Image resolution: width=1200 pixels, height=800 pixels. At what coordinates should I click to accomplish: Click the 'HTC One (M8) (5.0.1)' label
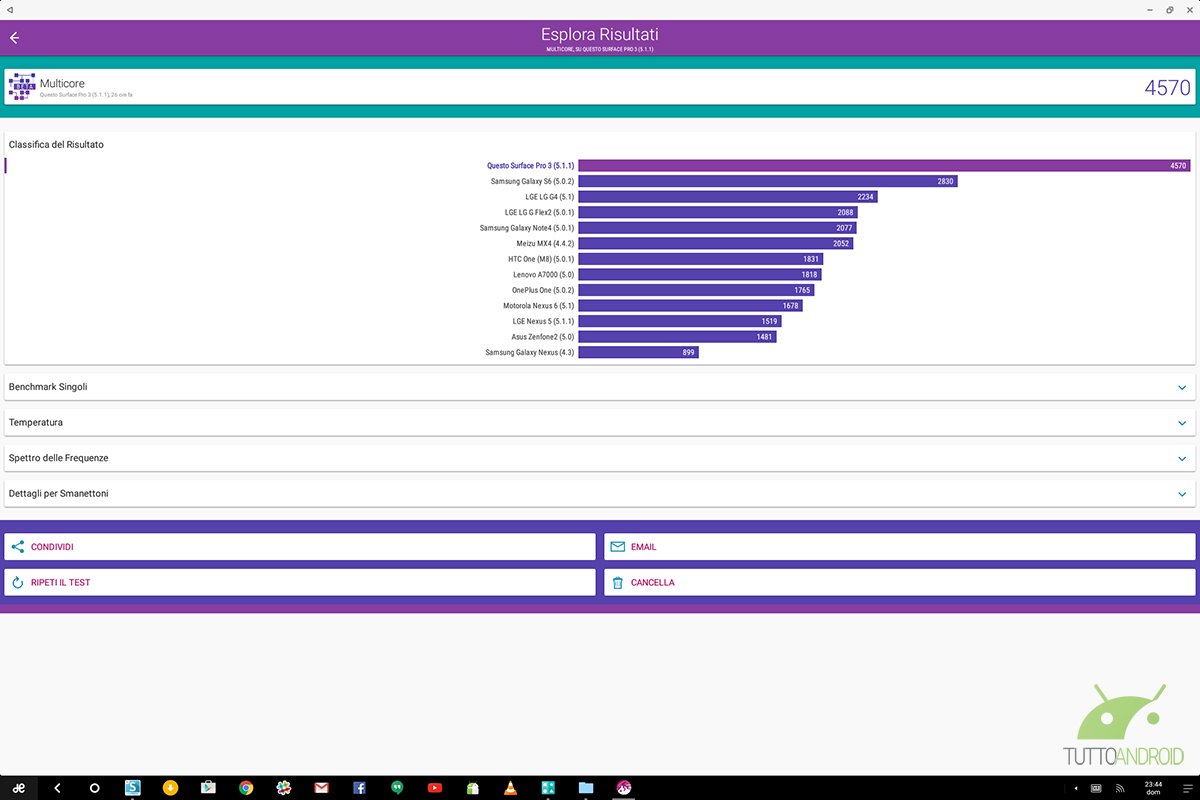point(541,259)
